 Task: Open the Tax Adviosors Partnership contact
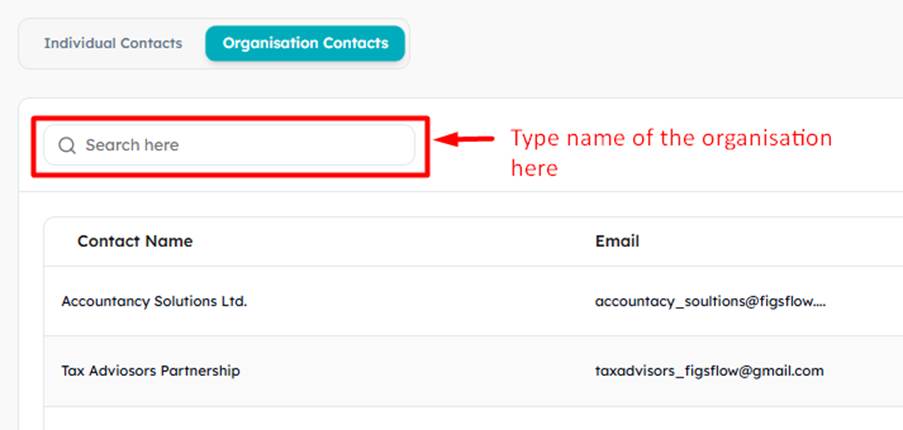150,371
